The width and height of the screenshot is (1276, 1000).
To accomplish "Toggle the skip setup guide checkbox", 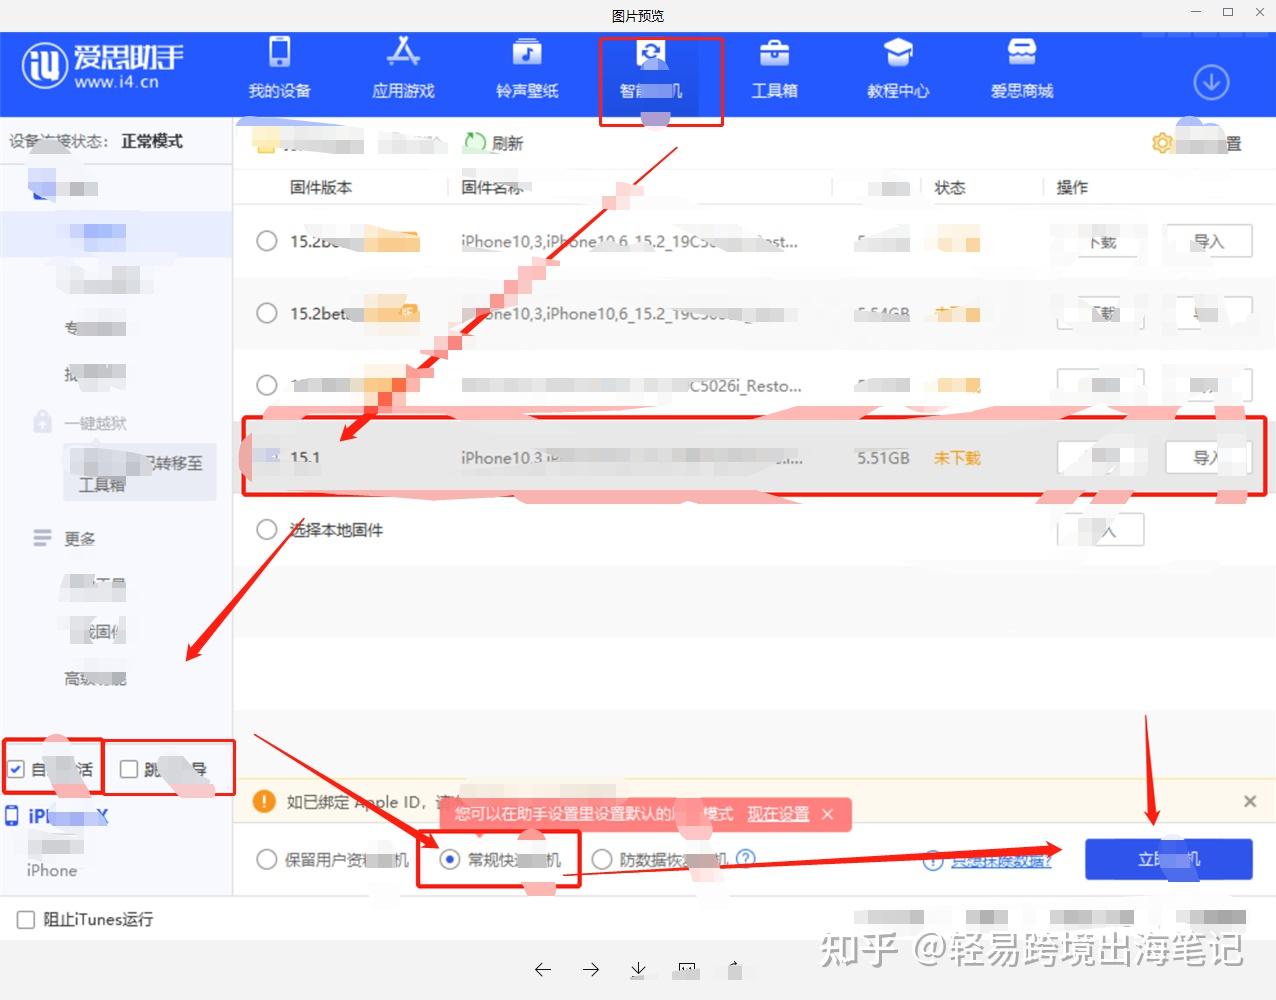I will pos(128,769).
